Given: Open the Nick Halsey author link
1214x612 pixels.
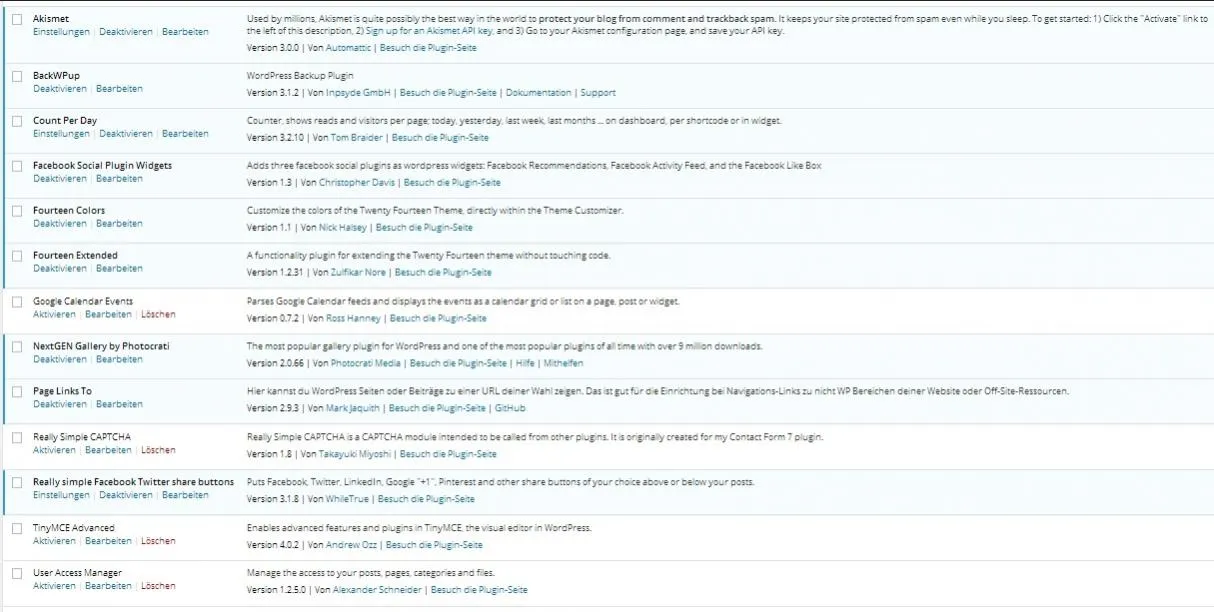Looking at the screenshot, I should tap(343, 228).
